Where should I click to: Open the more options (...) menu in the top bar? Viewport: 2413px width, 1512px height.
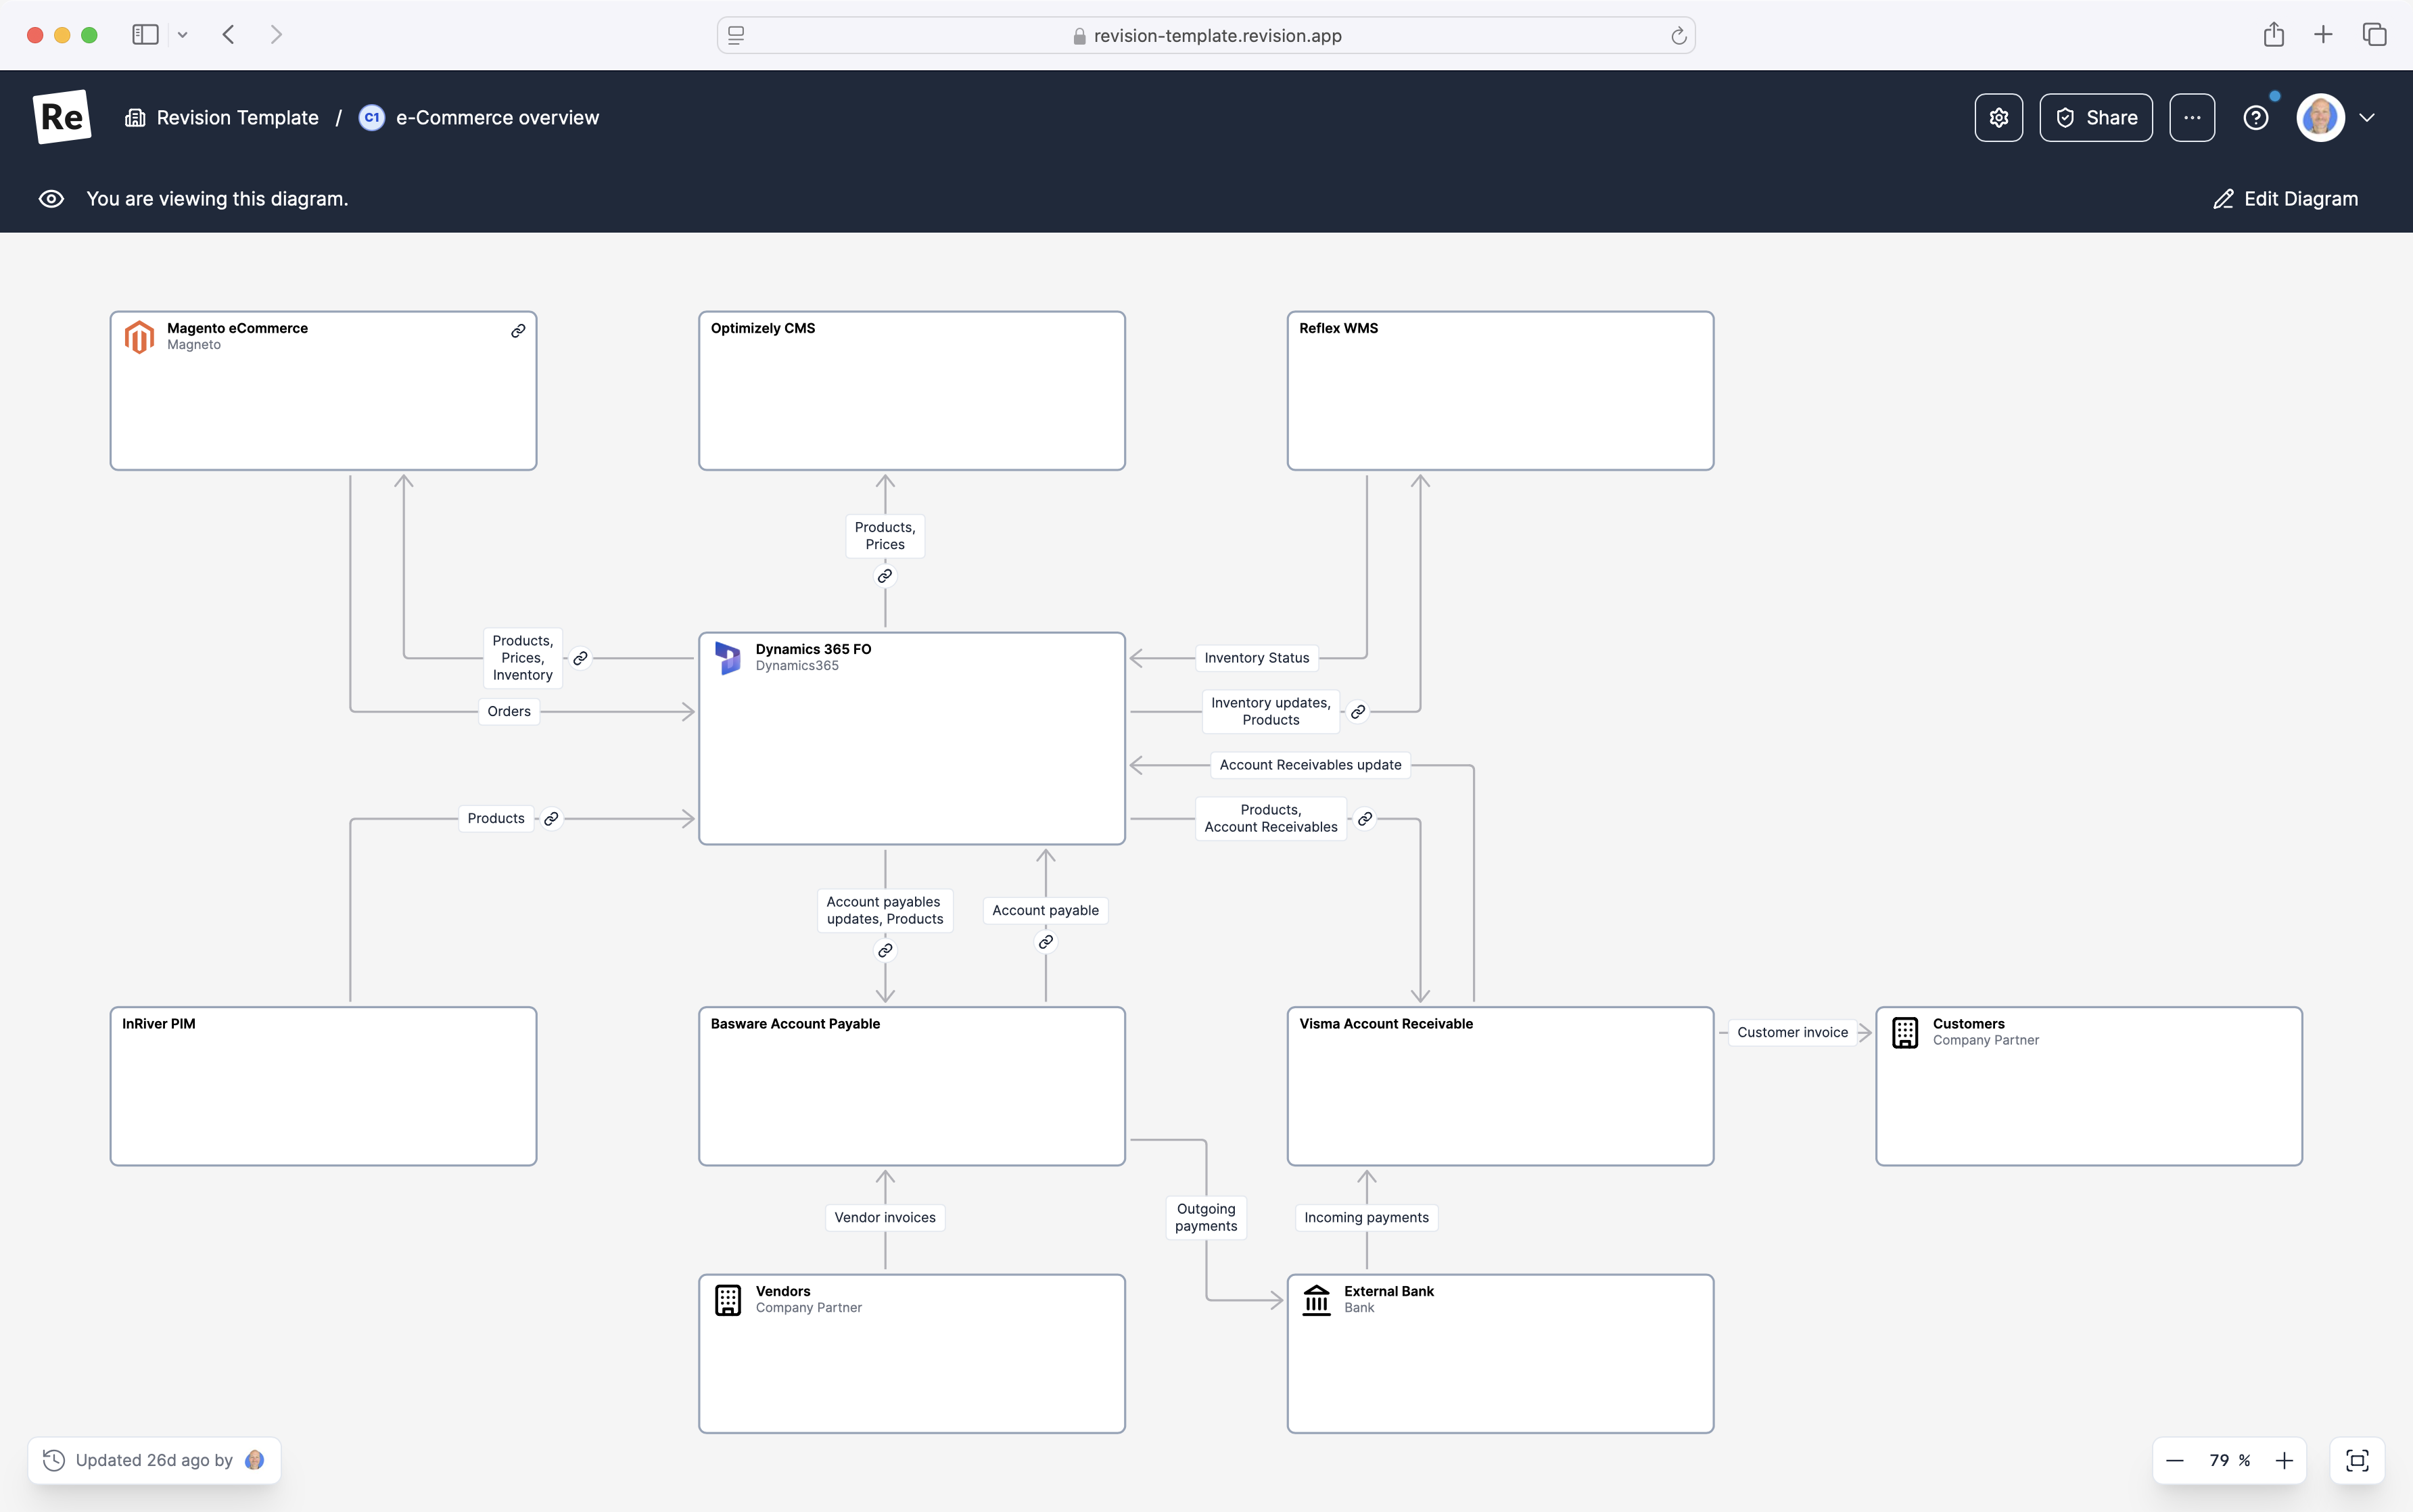point(2192,117)
